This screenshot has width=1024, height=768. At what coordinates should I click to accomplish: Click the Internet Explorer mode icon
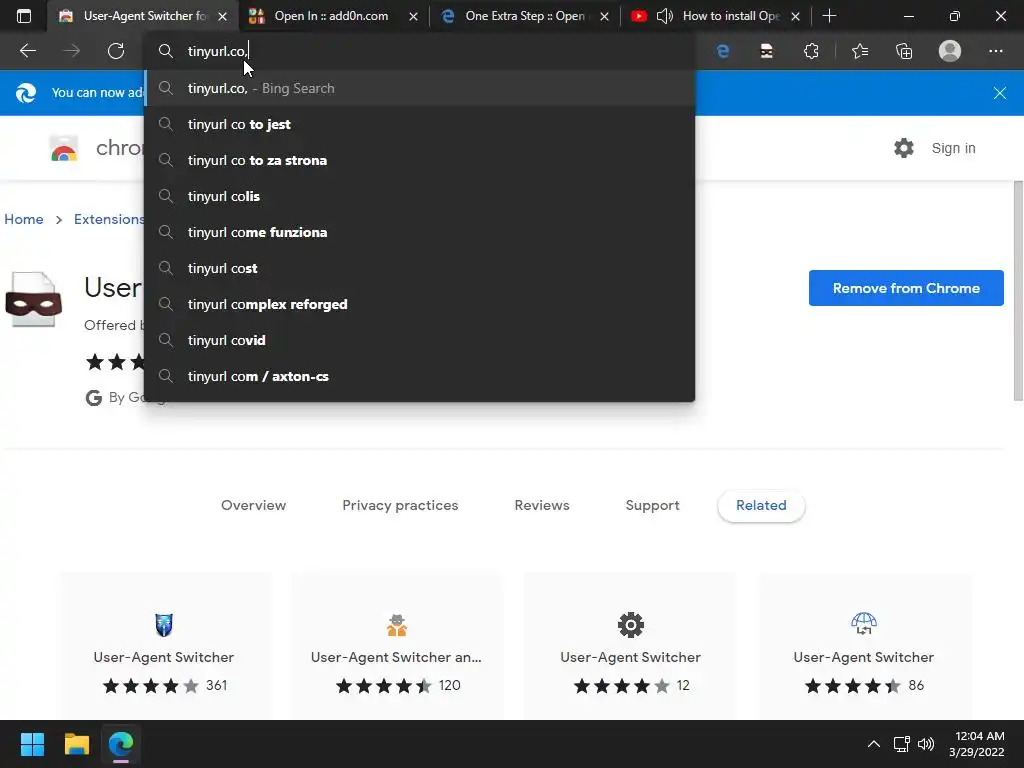[x=723, y=51]
